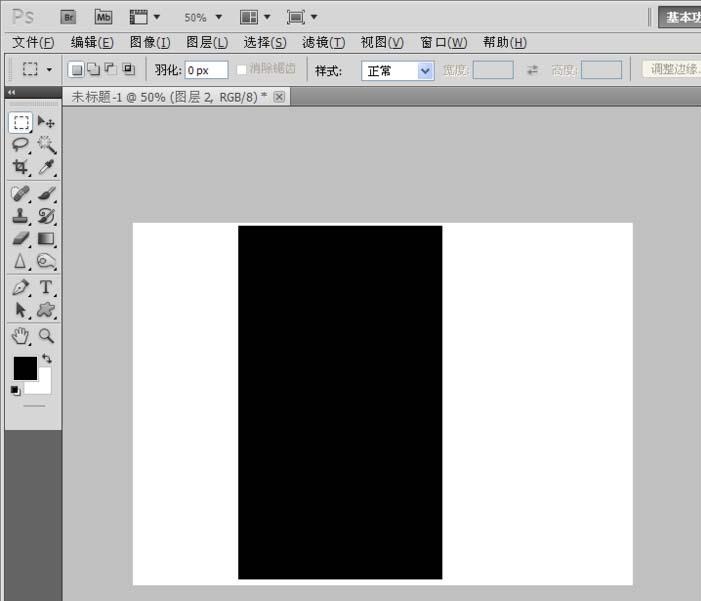Select the Horizontal Type tool
The image size is (701, 601).
(x=46, y=288)
